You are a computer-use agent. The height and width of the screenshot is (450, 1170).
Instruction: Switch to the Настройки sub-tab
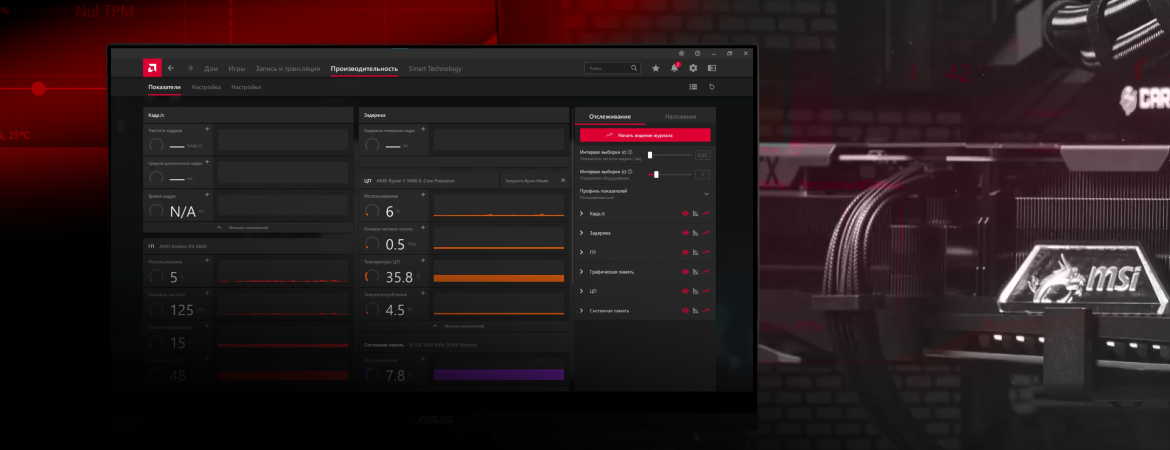coord(246,87)
